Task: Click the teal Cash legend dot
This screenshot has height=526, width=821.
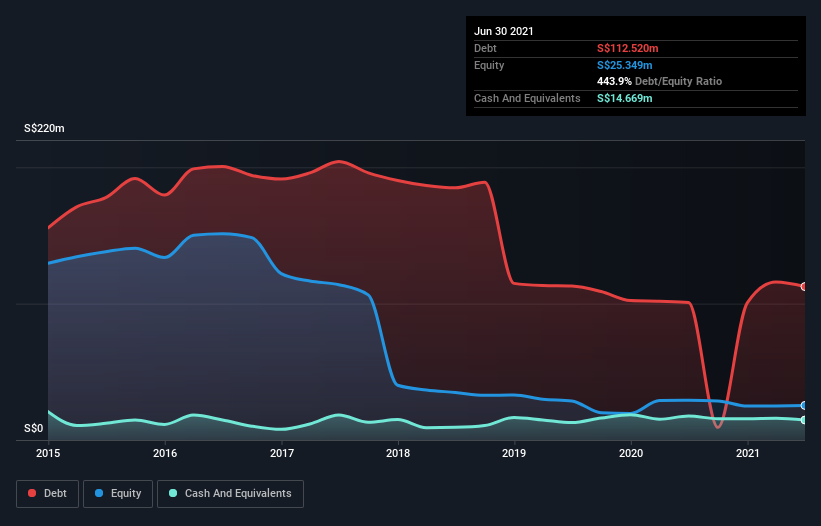Action: pyautogui.click(x=173, y=493)
